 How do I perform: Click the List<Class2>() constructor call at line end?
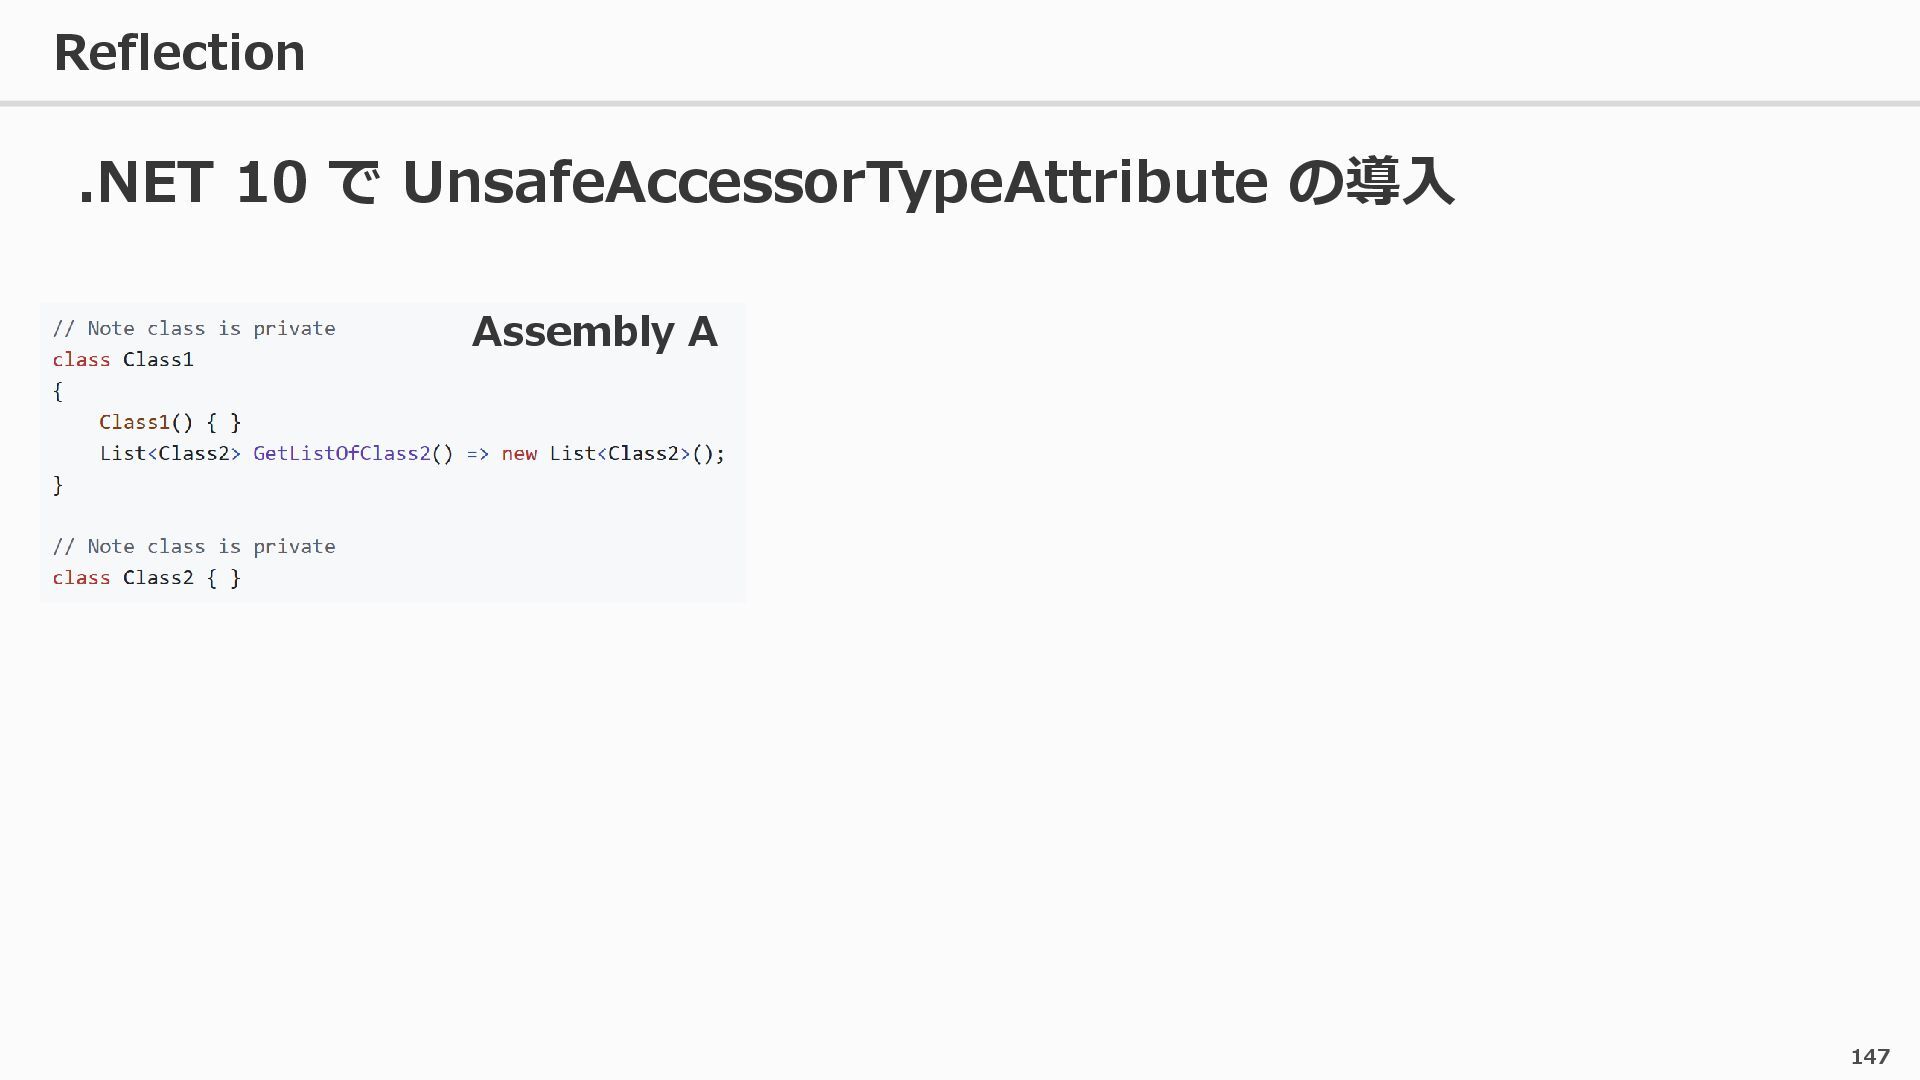636,453
